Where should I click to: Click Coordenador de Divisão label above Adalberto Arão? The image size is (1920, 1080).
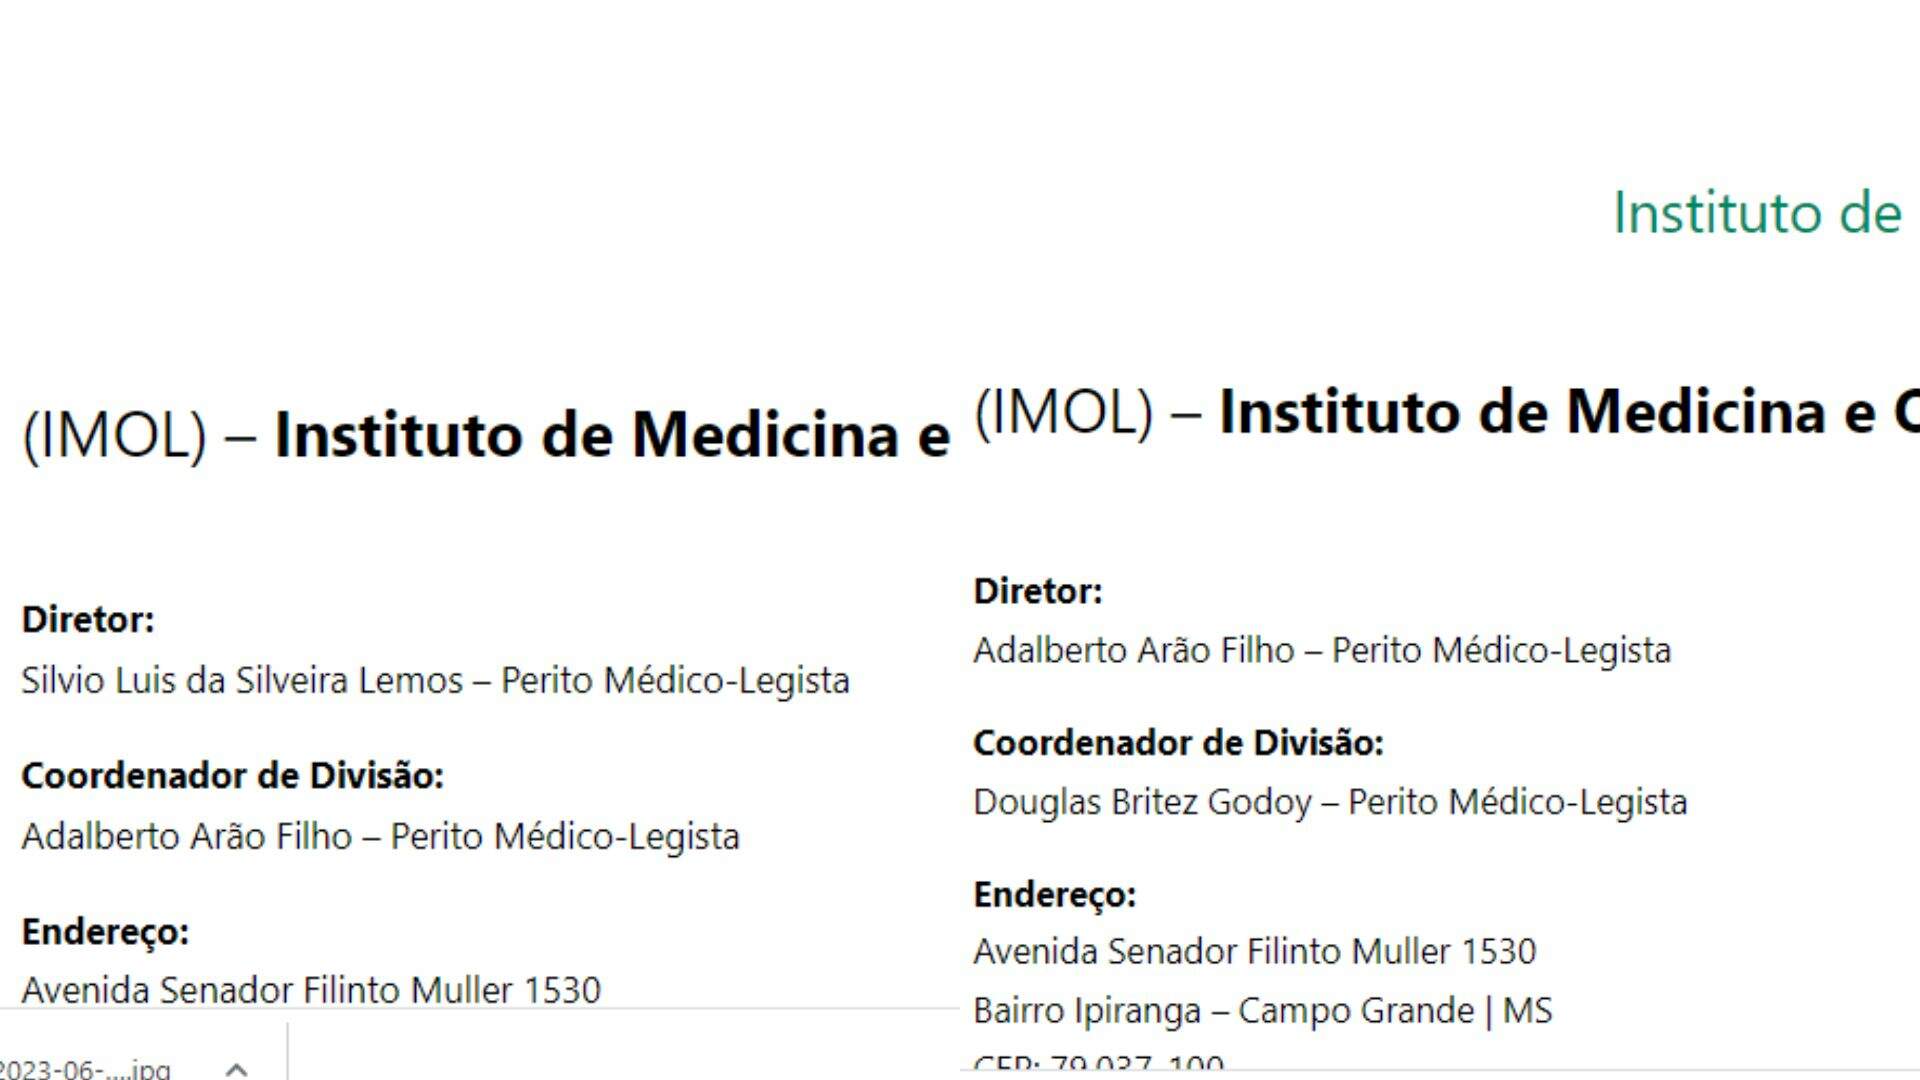(233, 776)
